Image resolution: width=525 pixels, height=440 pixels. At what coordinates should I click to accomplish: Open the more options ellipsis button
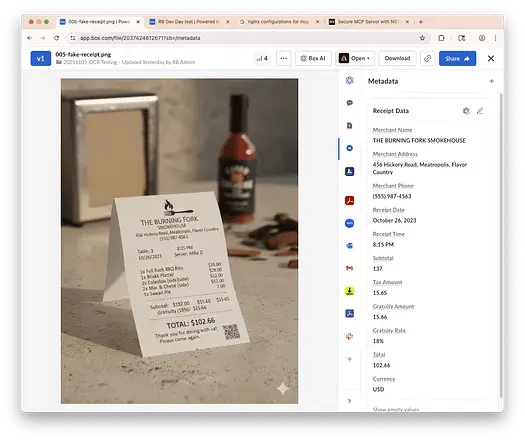(x=283, y=58)
